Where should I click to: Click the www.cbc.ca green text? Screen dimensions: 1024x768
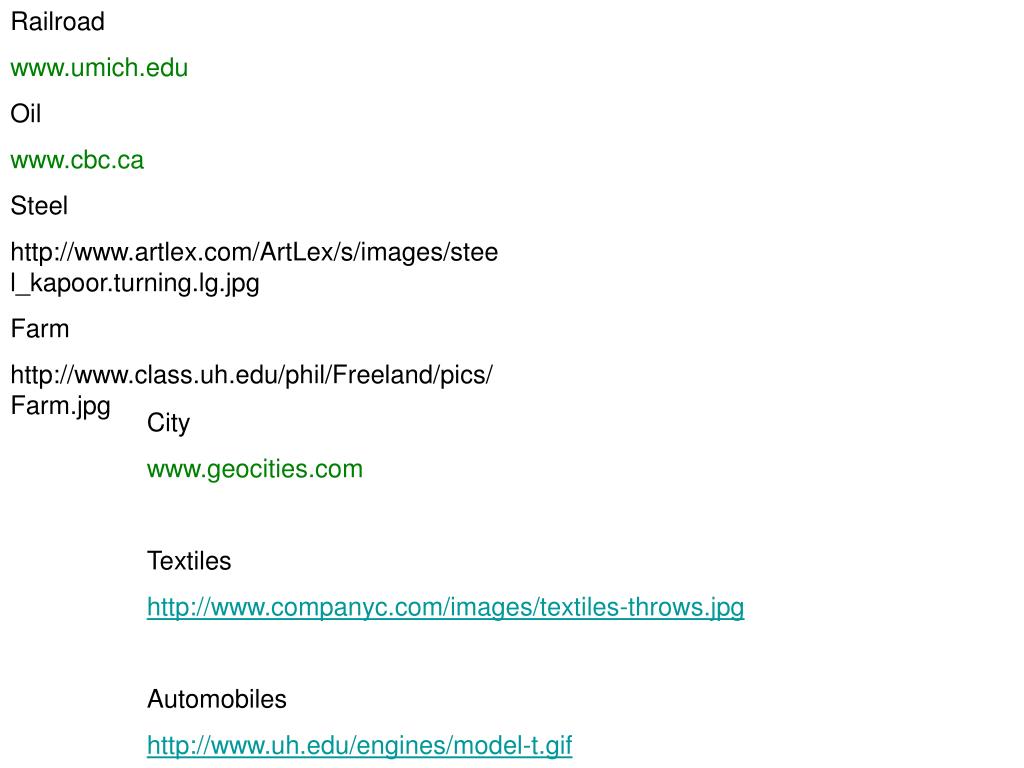[77, 160]
